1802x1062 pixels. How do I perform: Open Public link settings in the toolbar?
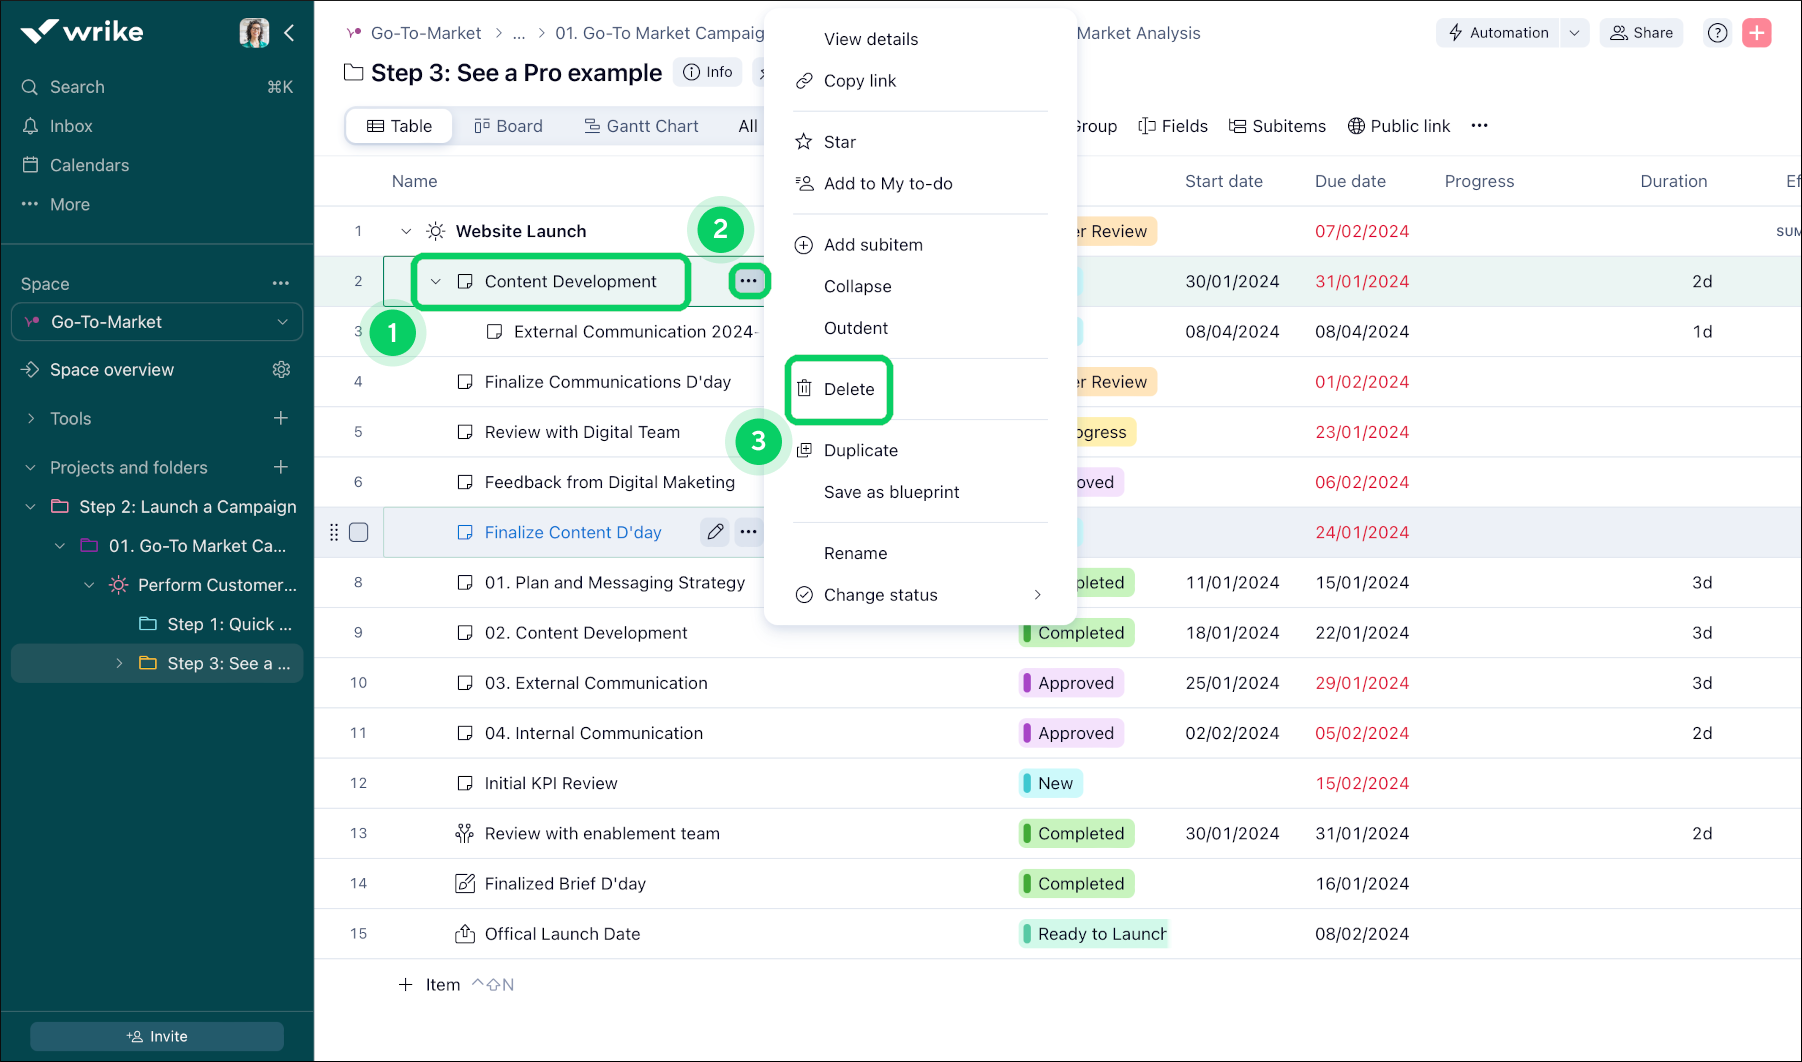click(1399, 126)
